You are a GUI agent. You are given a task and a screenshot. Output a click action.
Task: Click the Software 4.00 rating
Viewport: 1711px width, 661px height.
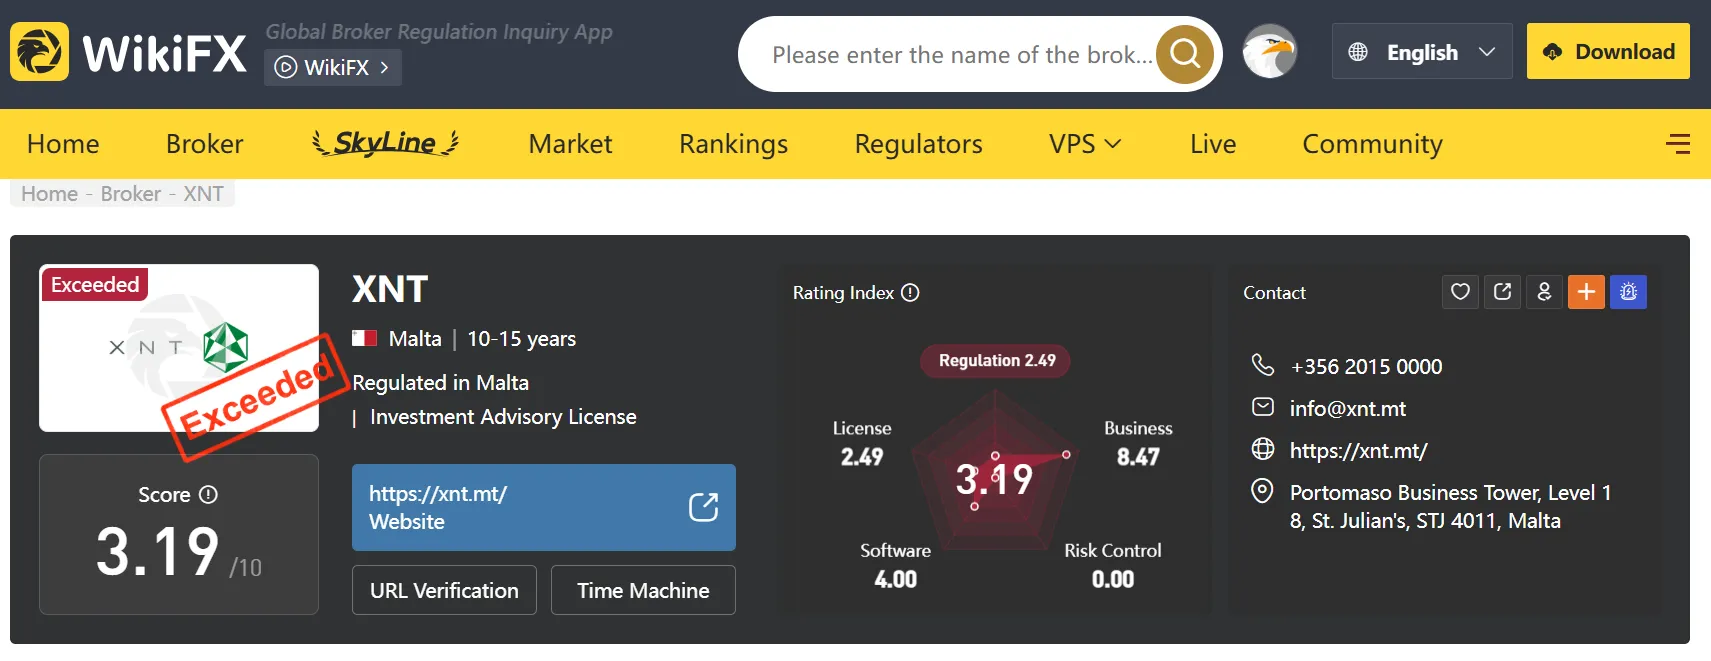point(895,565)
